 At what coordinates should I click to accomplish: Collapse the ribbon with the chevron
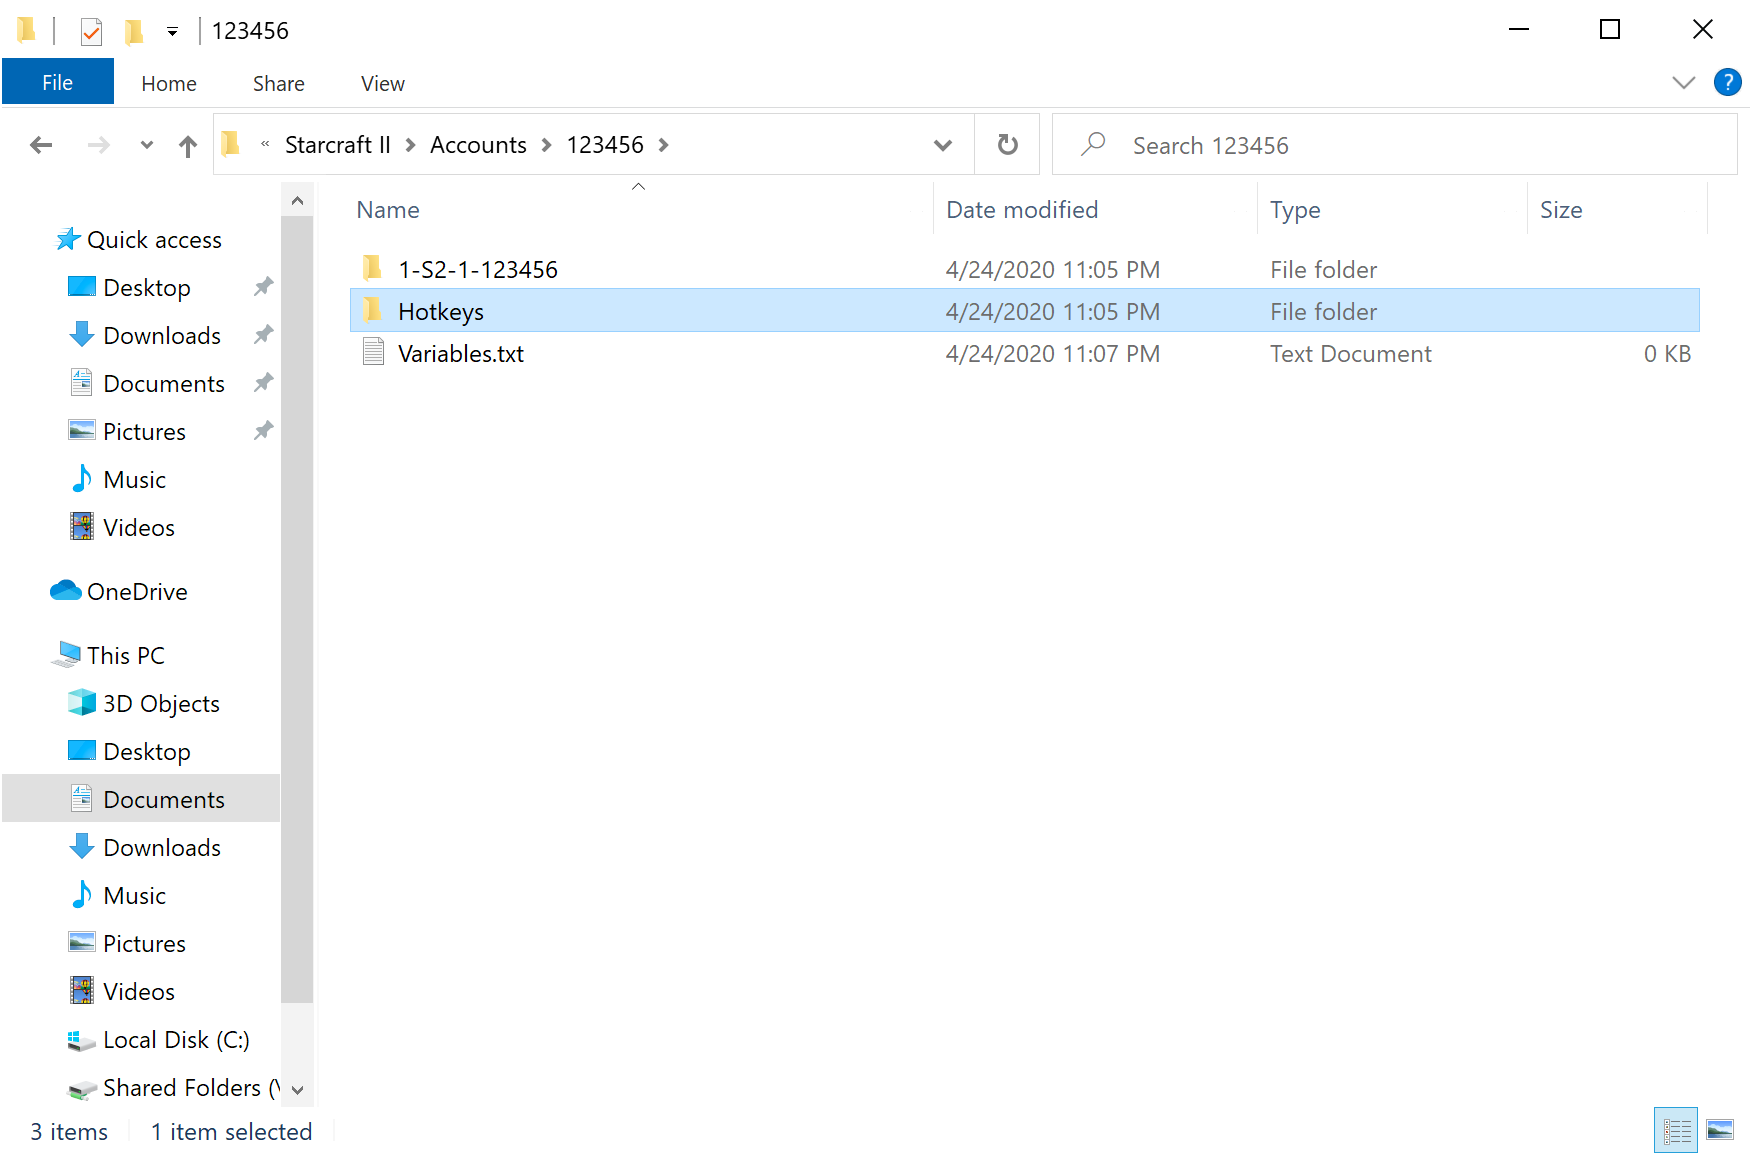1683,82
